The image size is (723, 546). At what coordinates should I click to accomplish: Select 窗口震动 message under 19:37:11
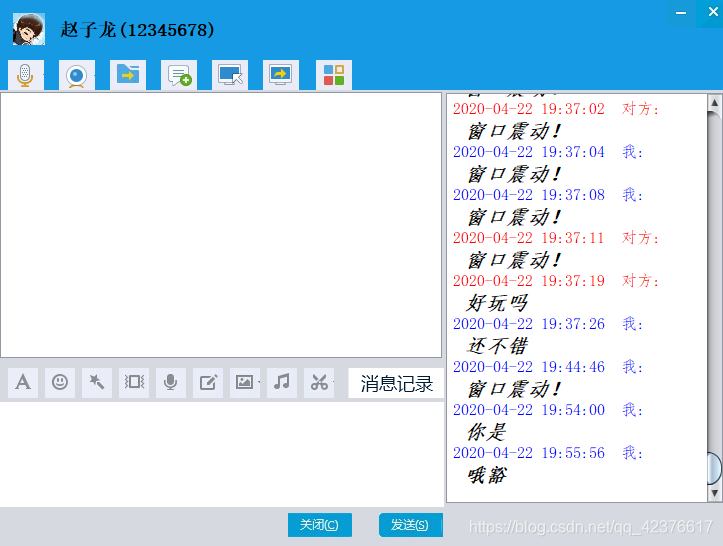click(514, 260)
